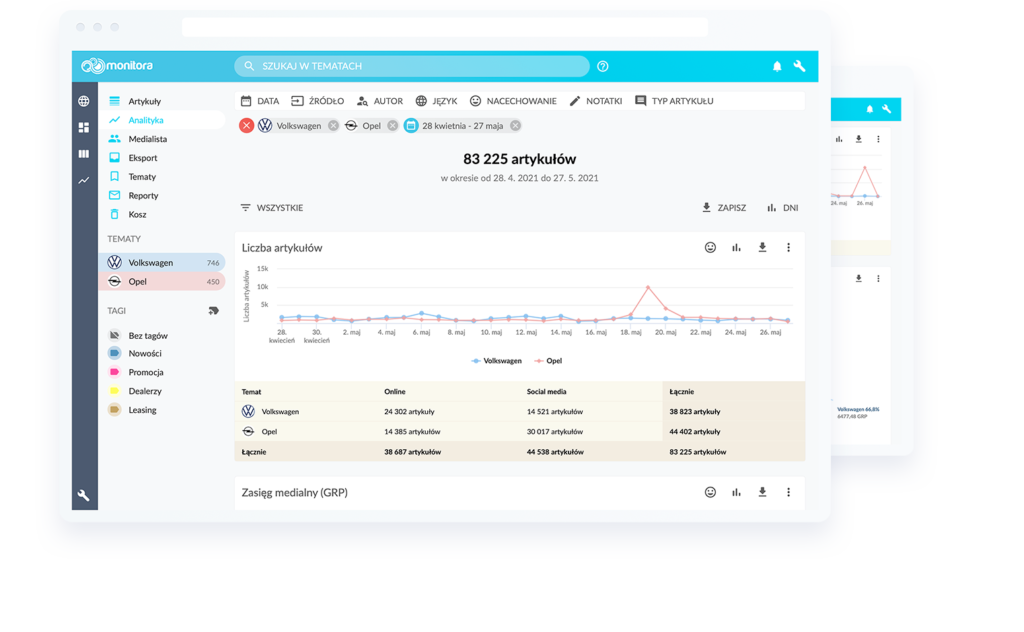
Task: Open the JĘZYK filter dropdown
Action: pos(437,101)
